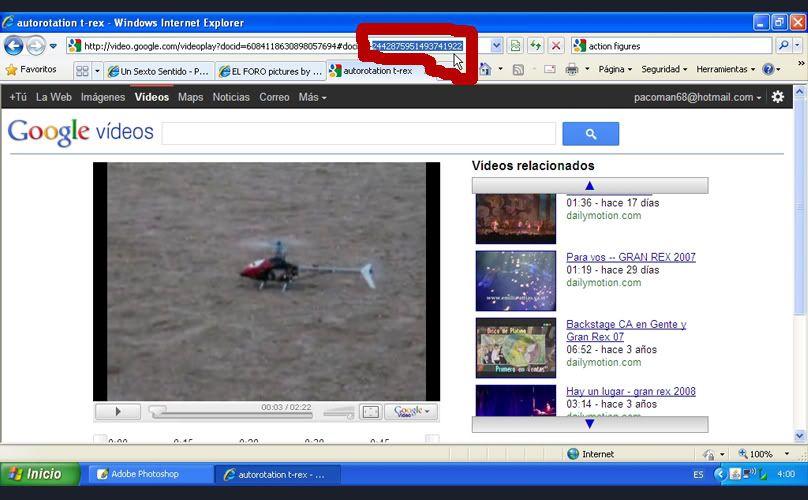808x500 pixels.
Task: Open pacoman68@hotmail.com account dropdown
Action: (697, 97)
